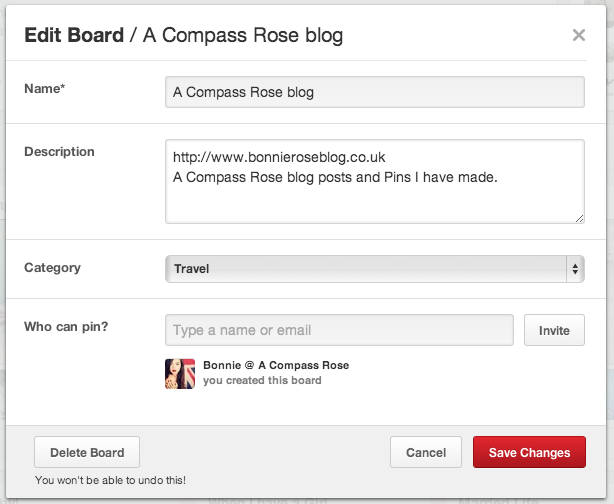Close the Edit Board dialog with X
Screen dimensions: 614x504
[x=578, y=35]
